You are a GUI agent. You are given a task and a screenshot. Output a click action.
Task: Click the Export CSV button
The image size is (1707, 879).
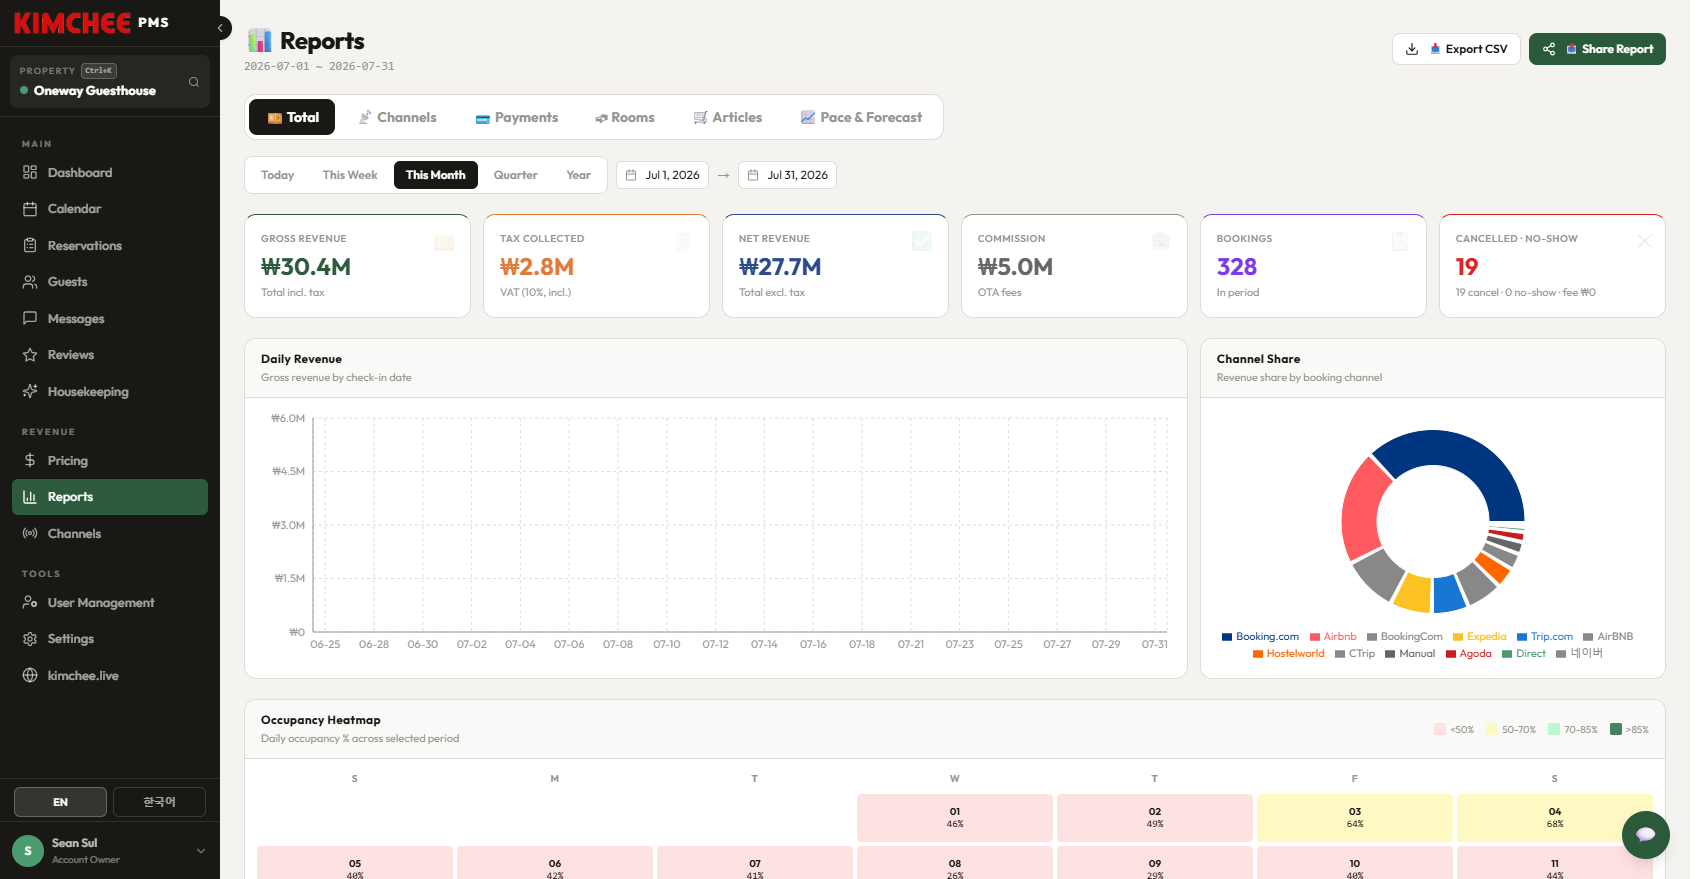pyautogui.click(x=1456, y=49)
